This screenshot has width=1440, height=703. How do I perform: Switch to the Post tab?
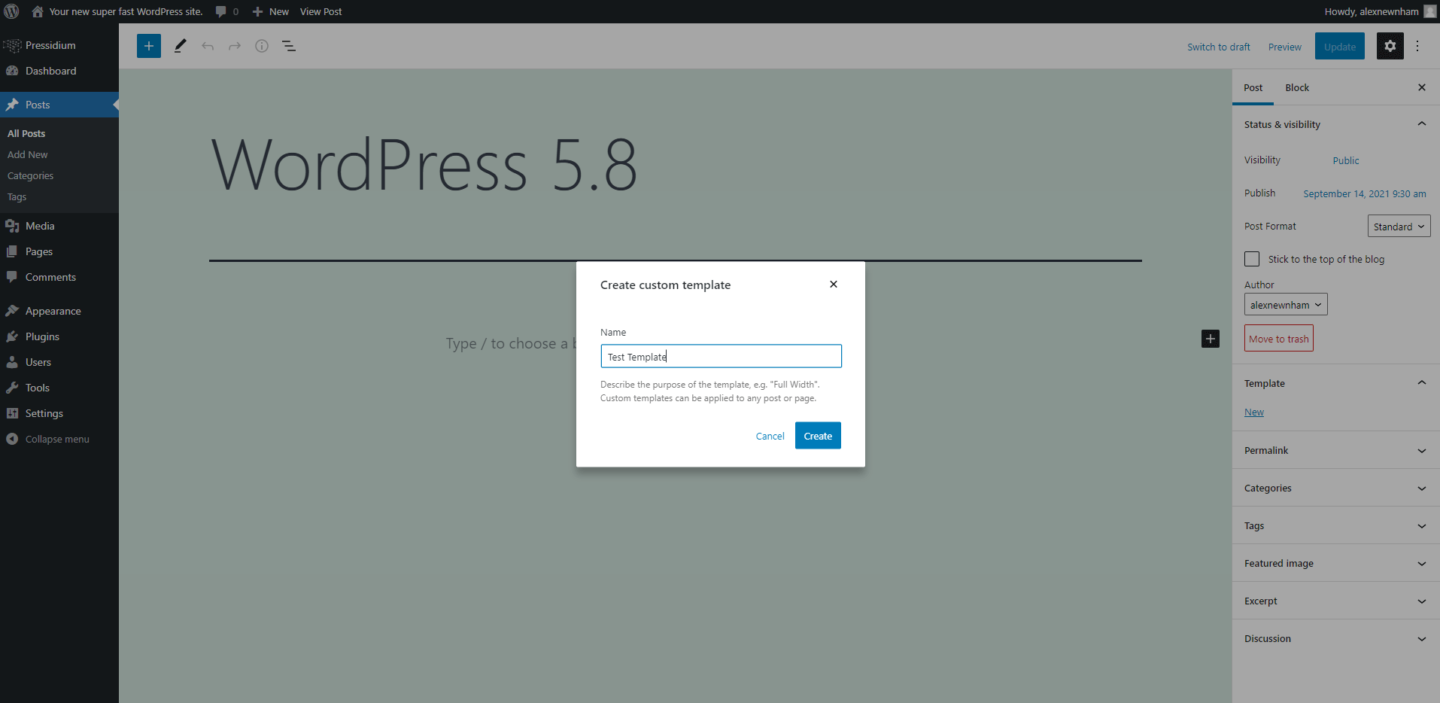pos(1253,88)
